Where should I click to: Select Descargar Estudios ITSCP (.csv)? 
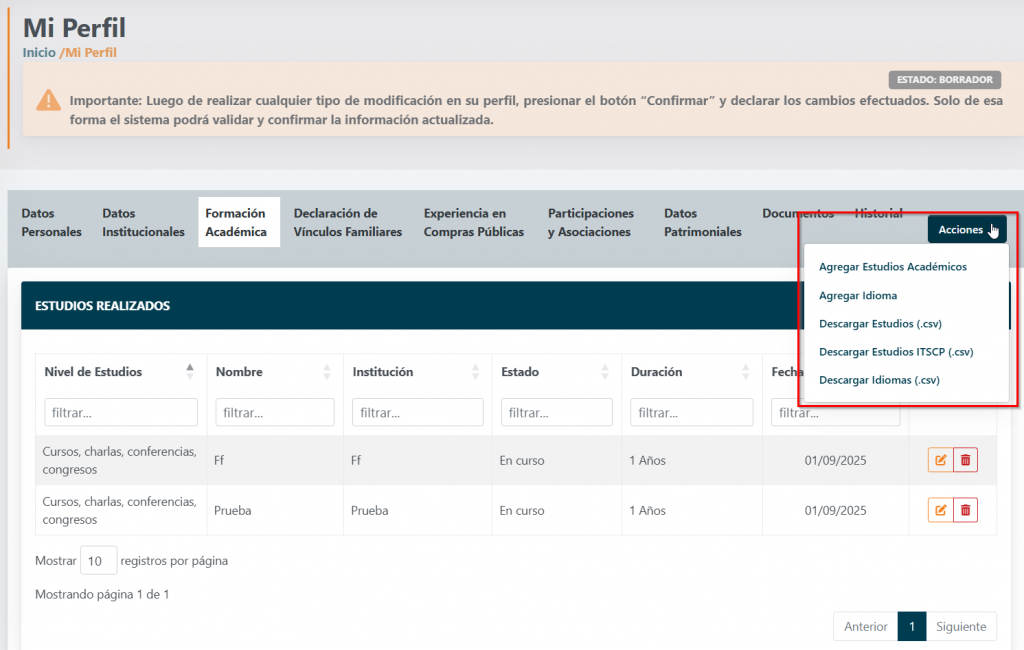[896, 351]
